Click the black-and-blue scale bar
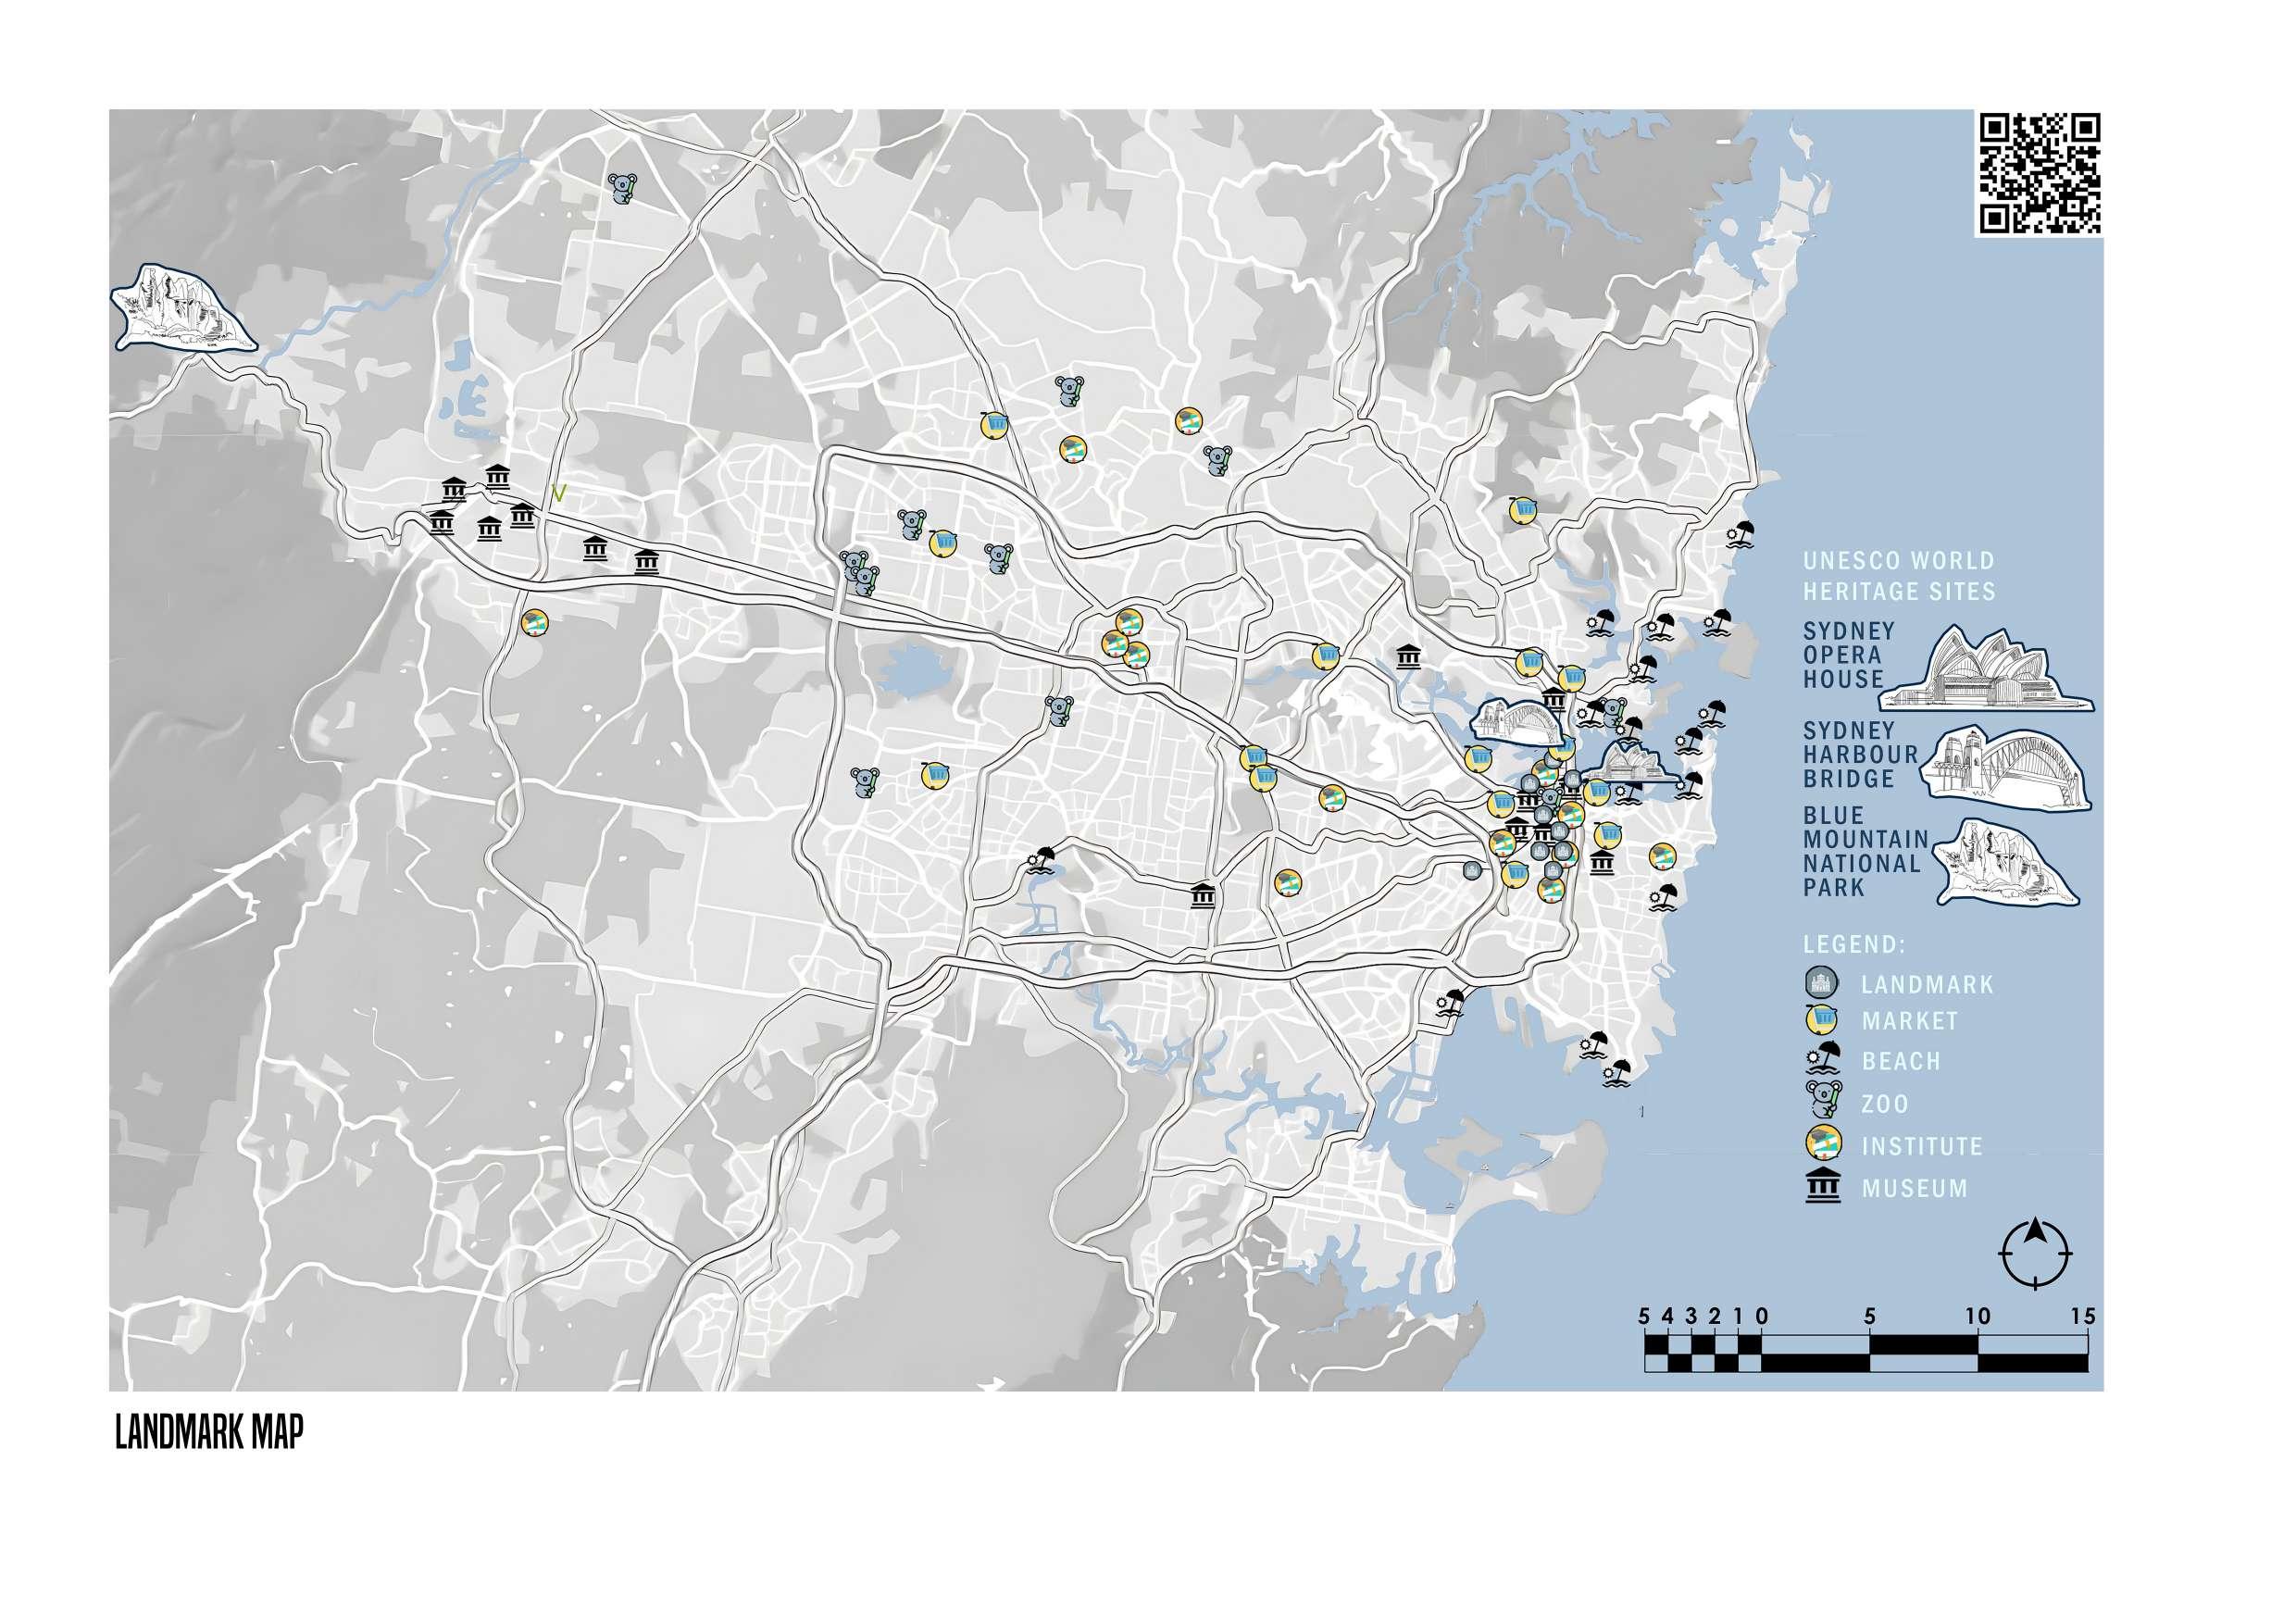Screen dimensions: 2296x1623 coord(1866,1353)
